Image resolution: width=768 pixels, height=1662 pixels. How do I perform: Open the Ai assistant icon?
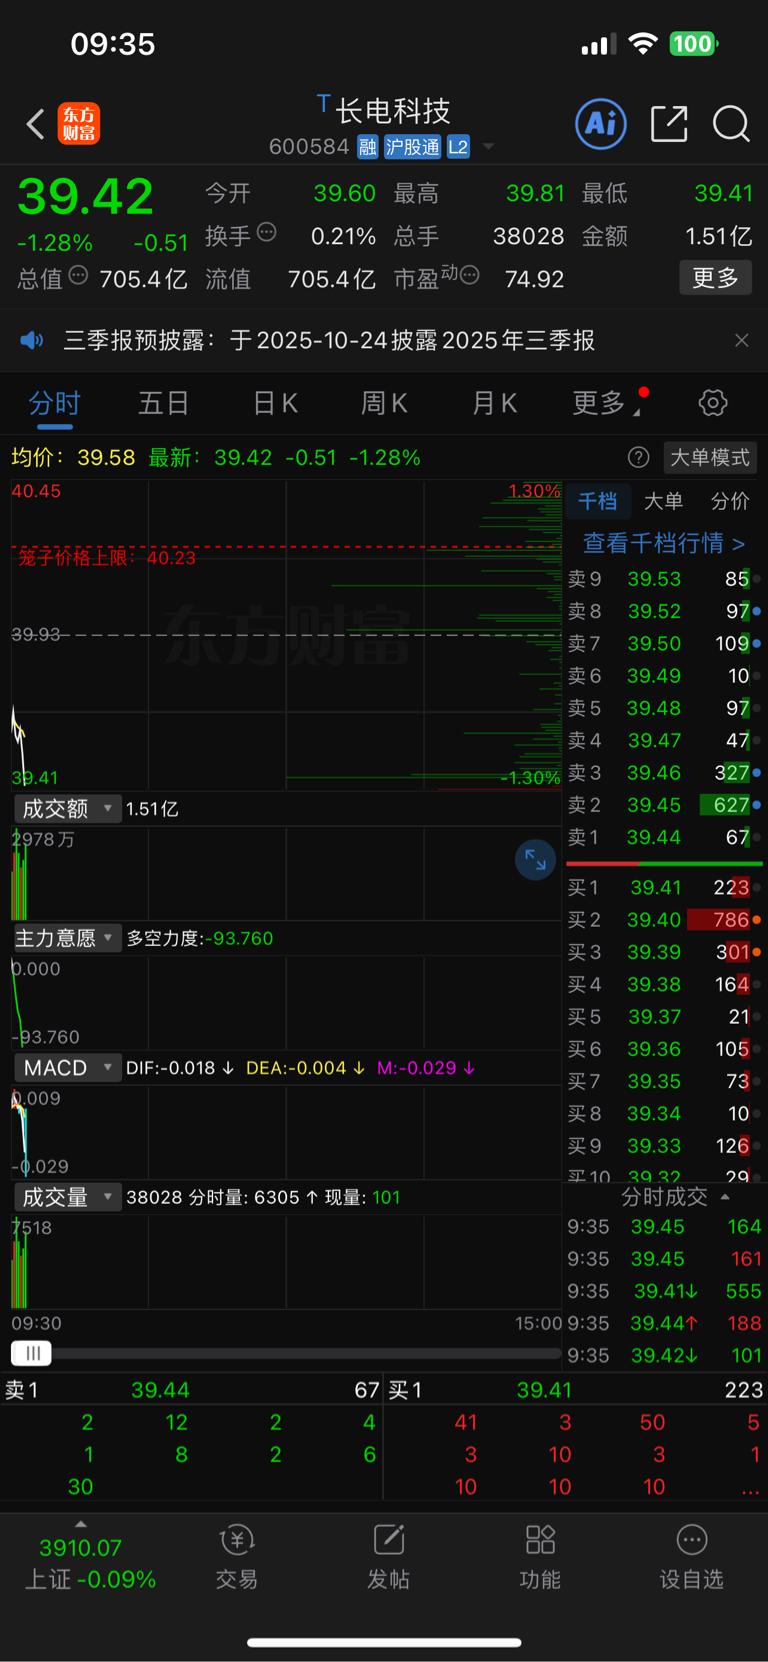tap(601, 124)
